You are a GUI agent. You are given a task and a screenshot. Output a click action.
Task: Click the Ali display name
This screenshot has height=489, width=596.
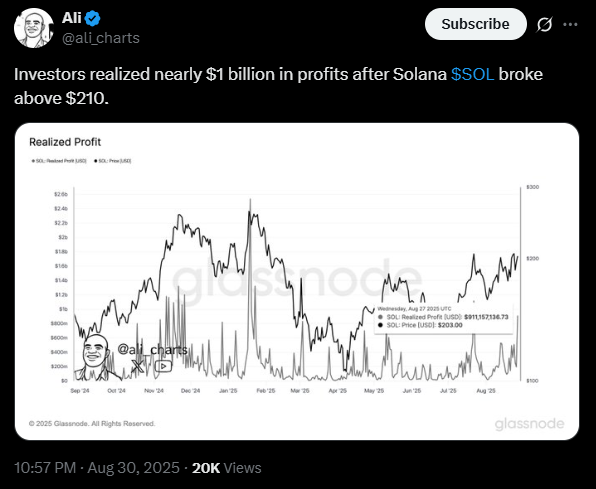coord(72,18)
